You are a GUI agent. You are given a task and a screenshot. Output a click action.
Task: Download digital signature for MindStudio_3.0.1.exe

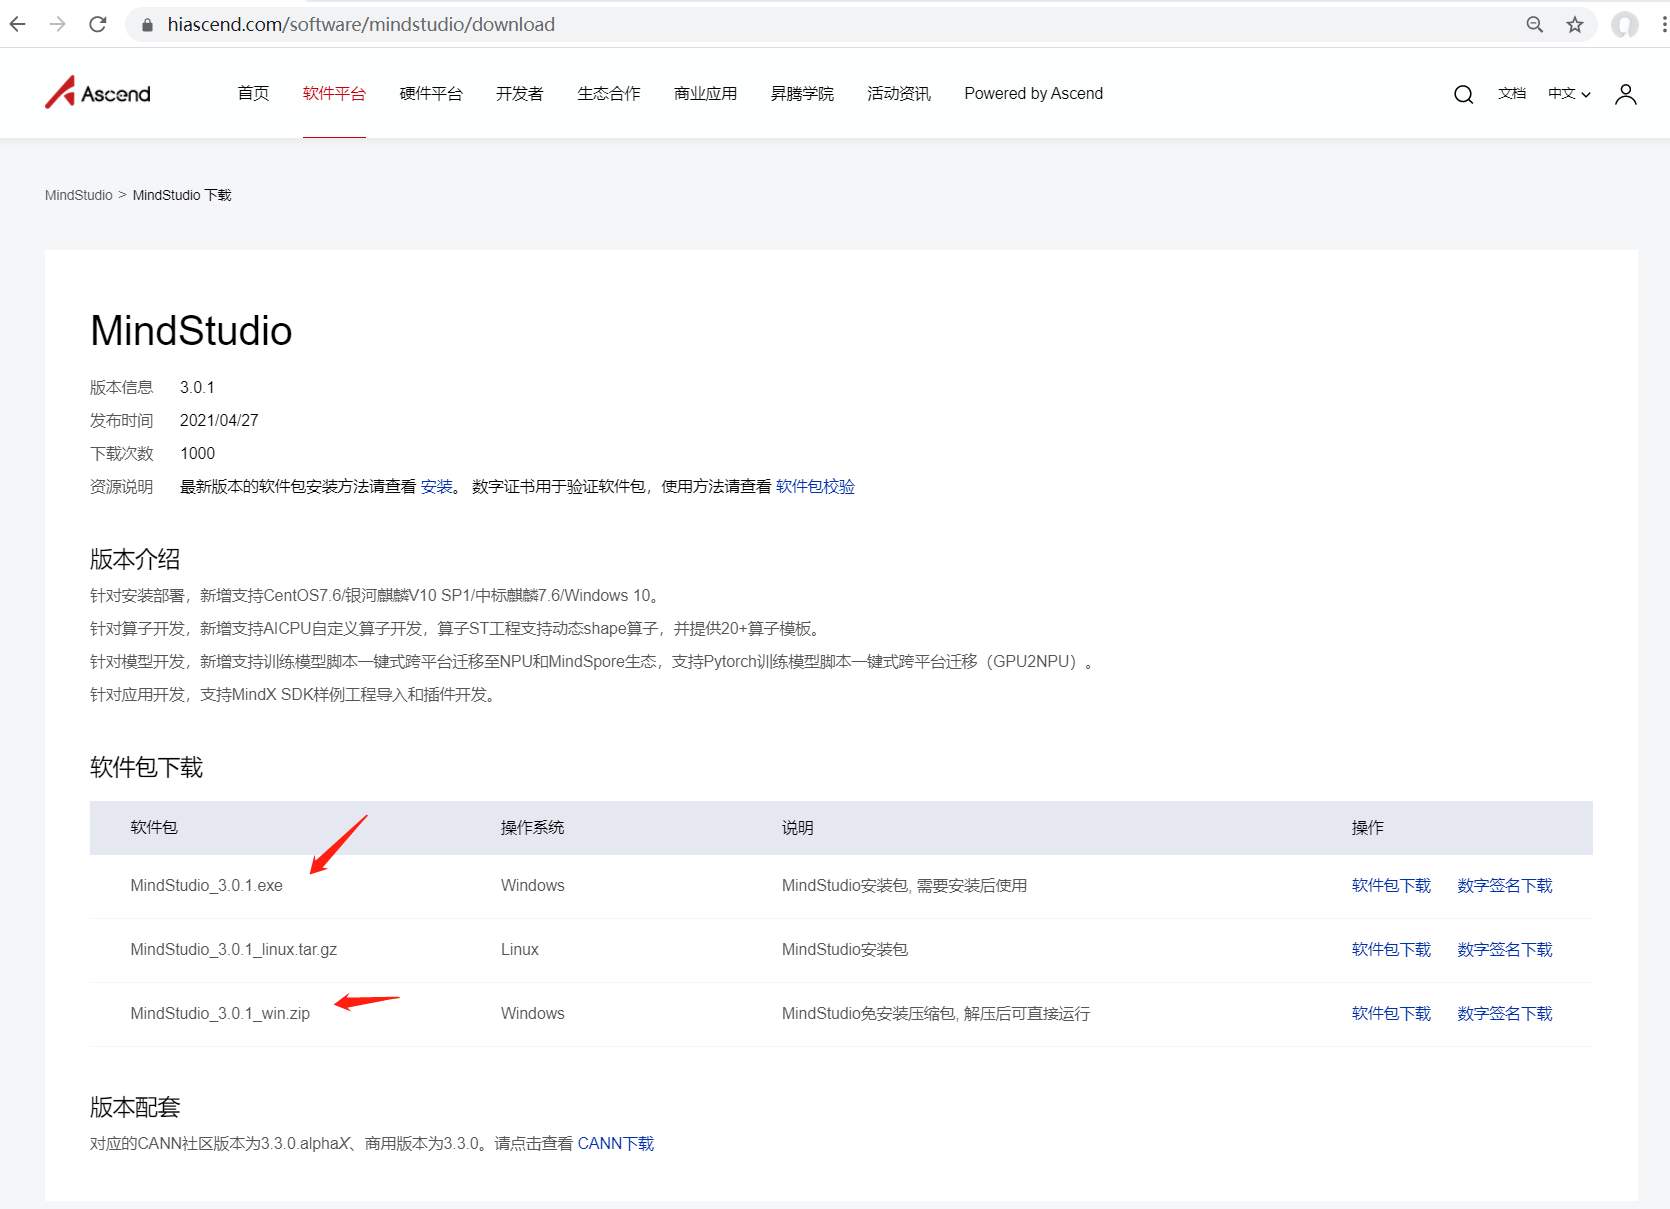click(1505, 886)
